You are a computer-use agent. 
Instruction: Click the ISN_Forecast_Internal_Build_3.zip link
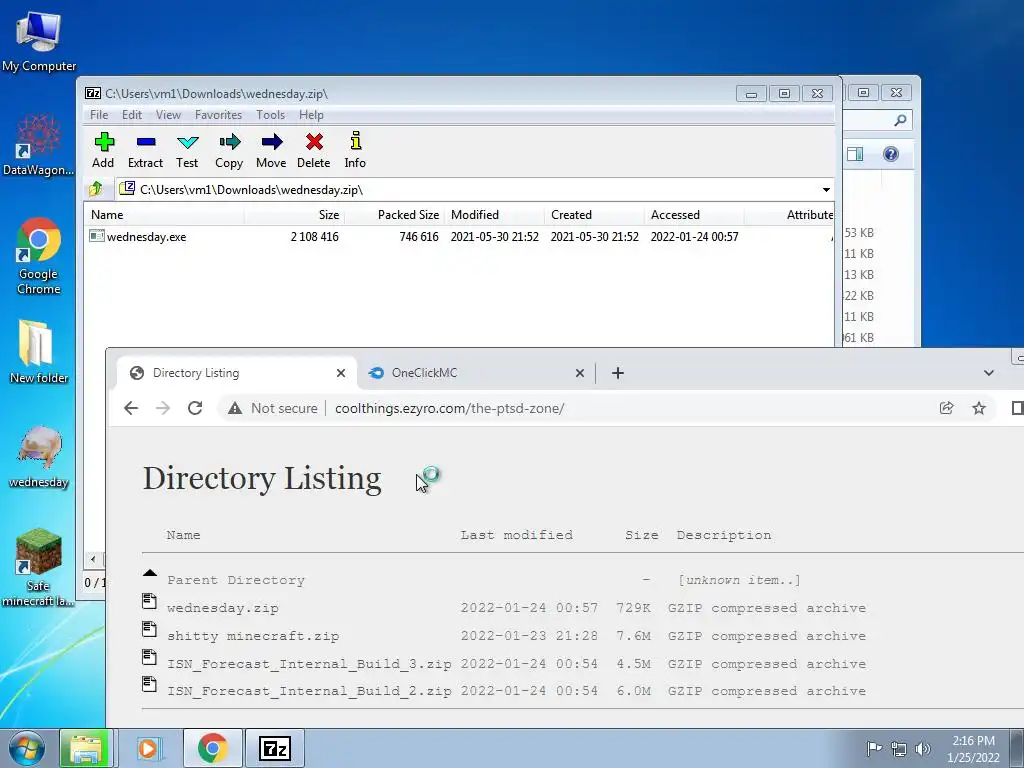[x=310, y=664]
